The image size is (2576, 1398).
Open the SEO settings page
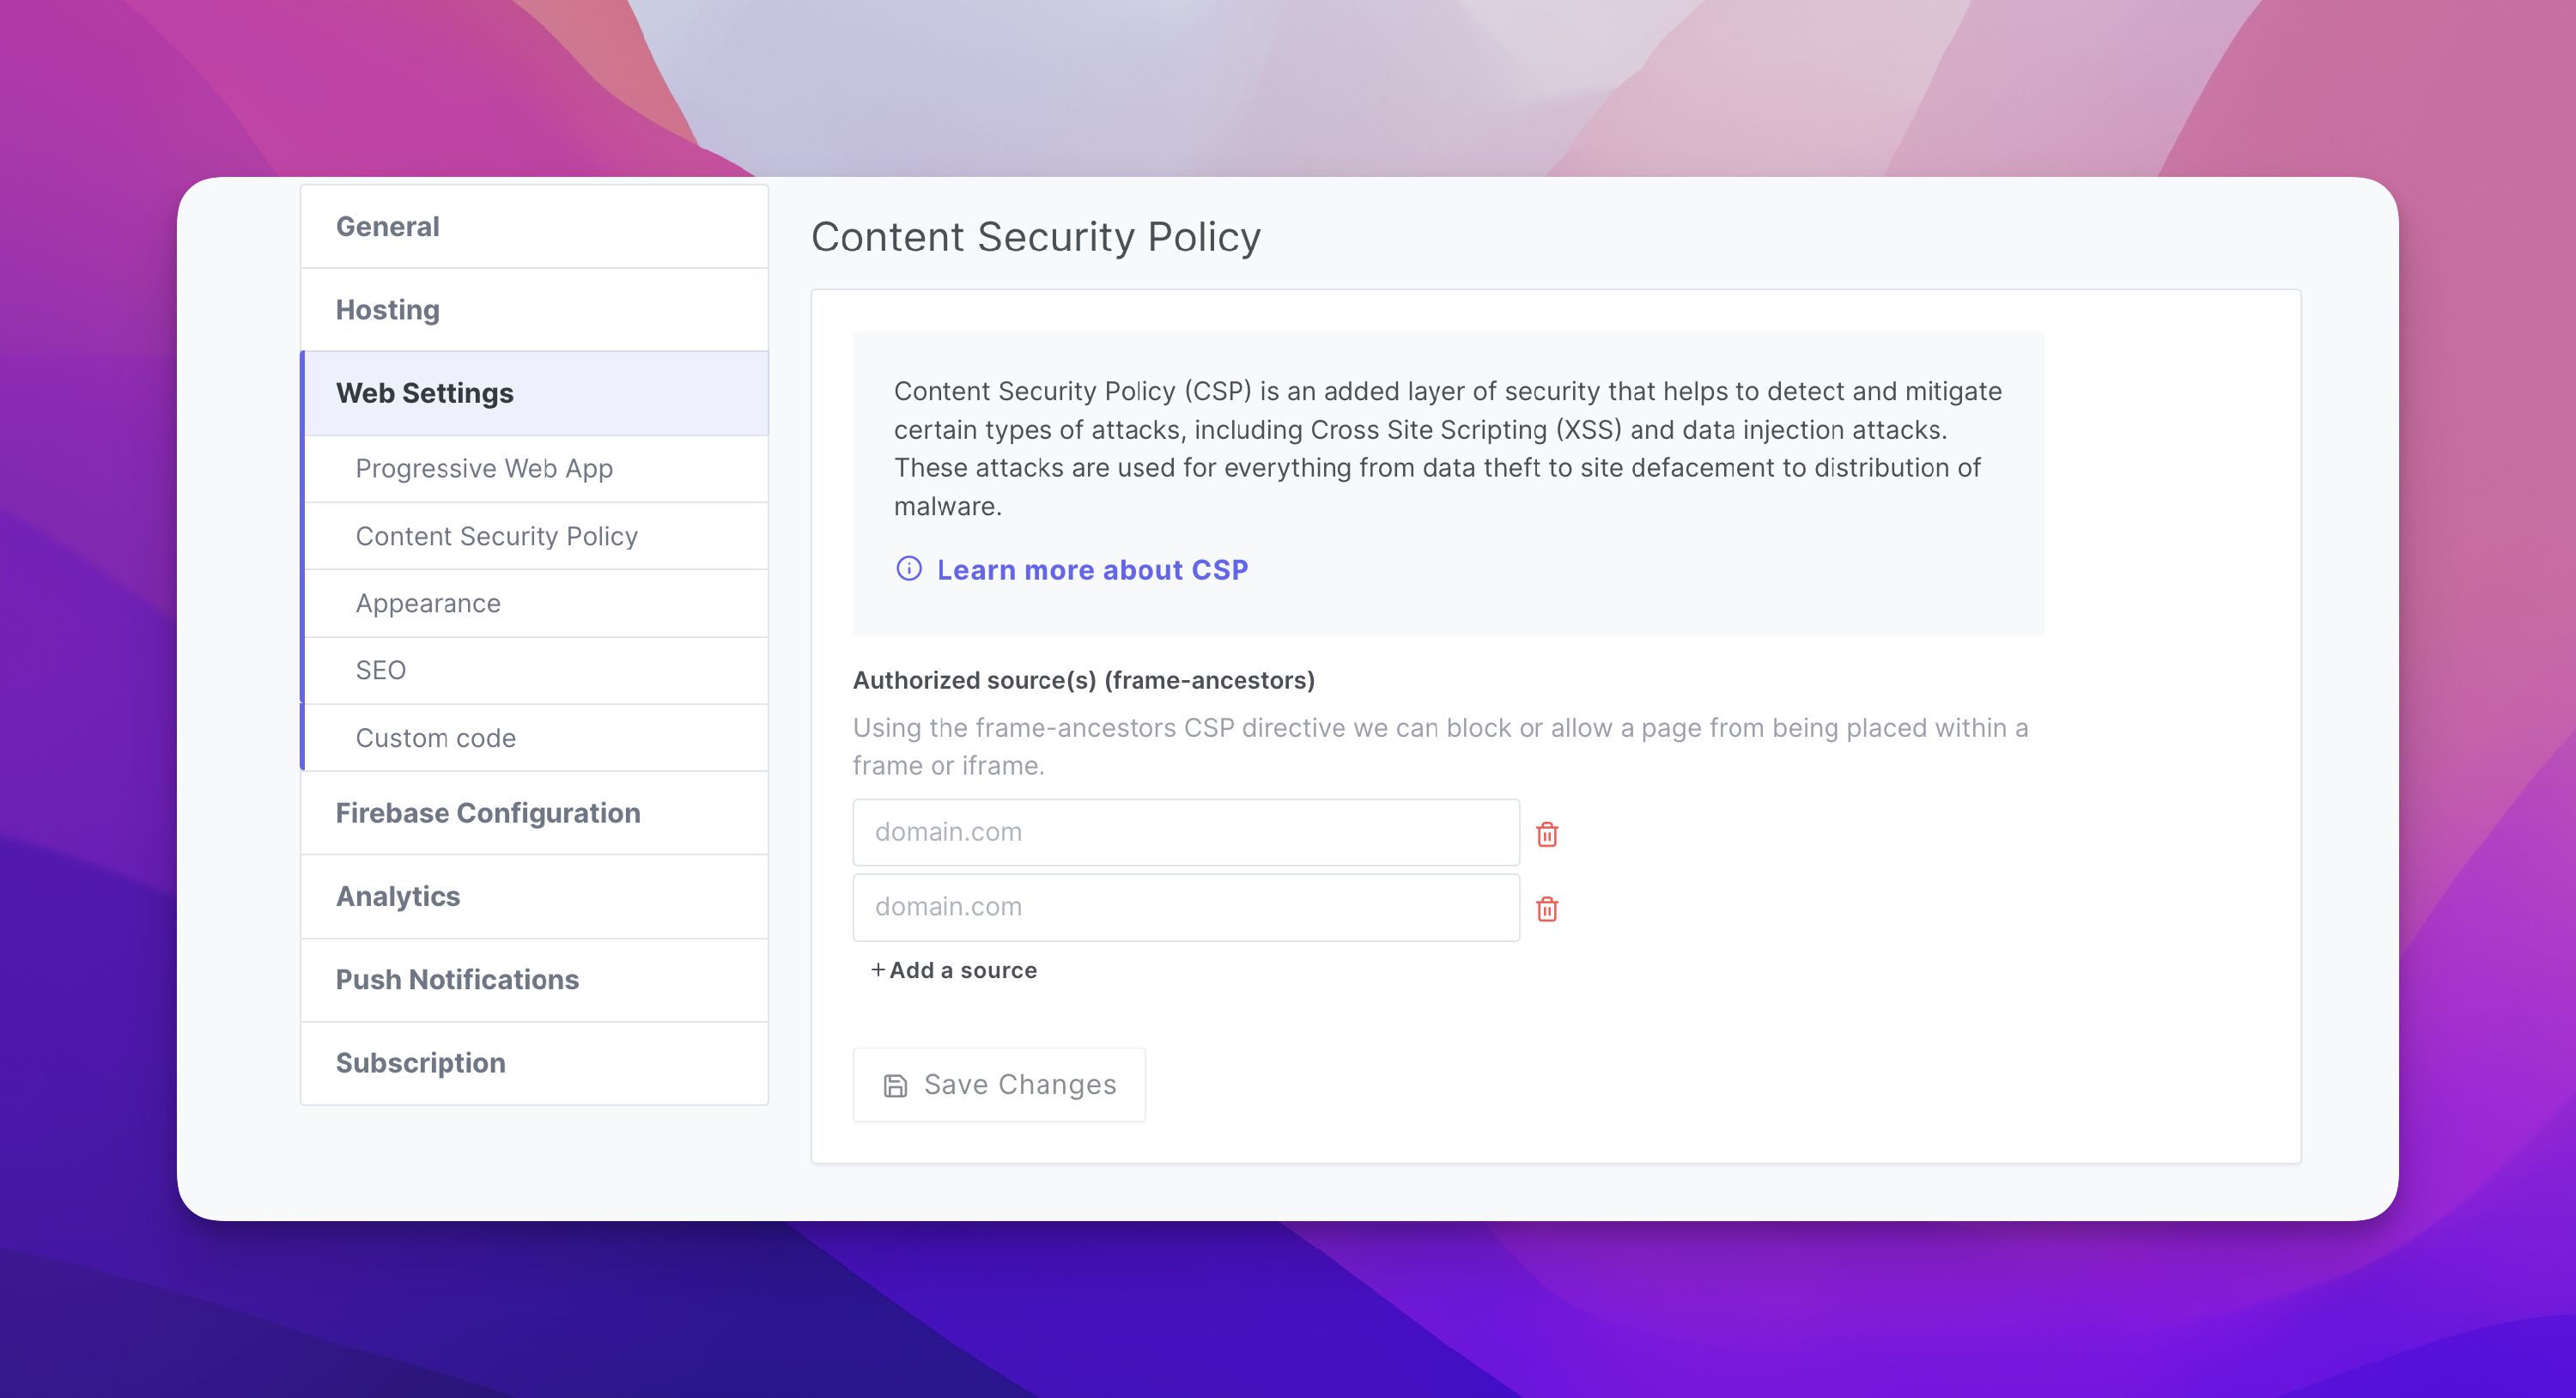[380, 670]
